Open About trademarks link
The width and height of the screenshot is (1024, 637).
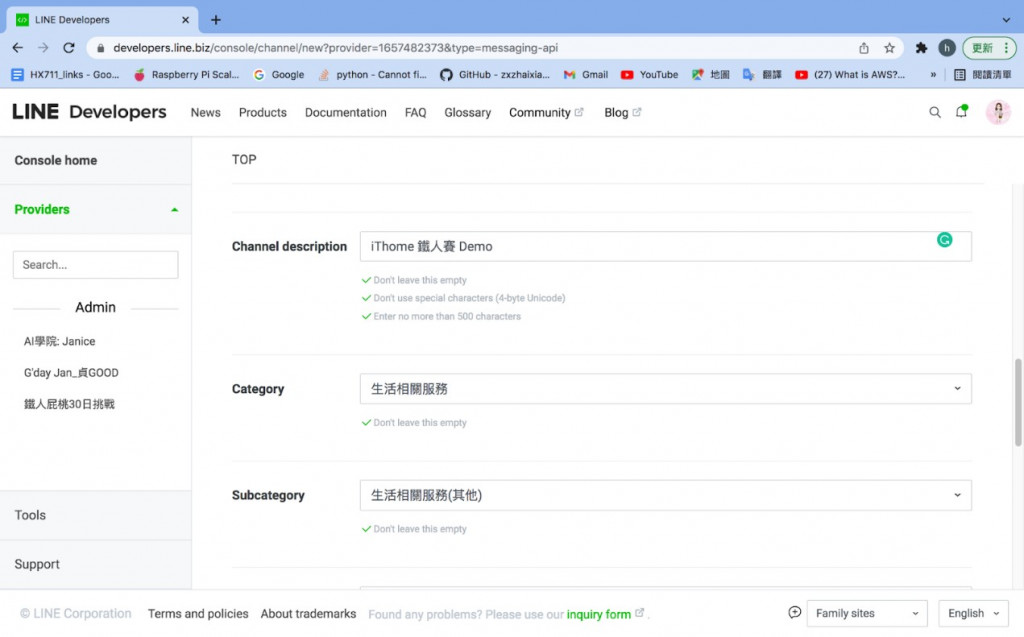coord(308,613)
